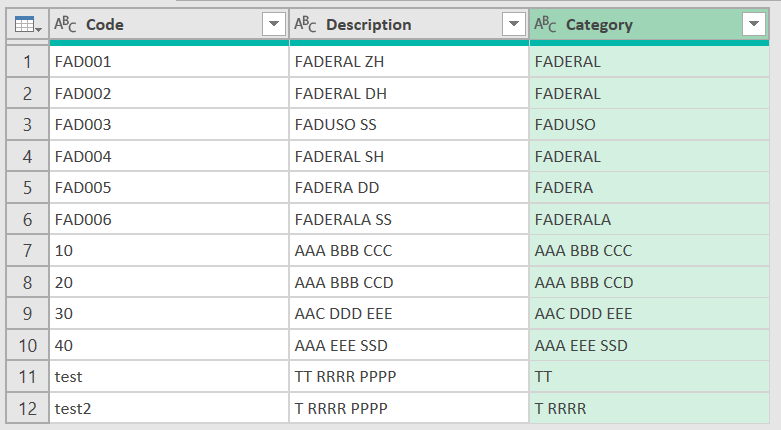Select row number 7
Screen dimensions: 781x430
coord(27,251)
